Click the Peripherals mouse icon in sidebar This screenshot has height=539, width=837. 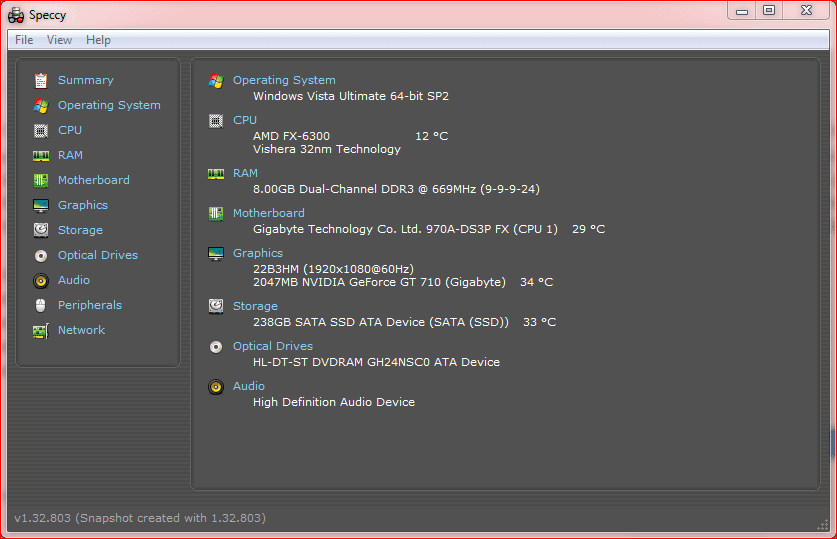pos(41,305)
